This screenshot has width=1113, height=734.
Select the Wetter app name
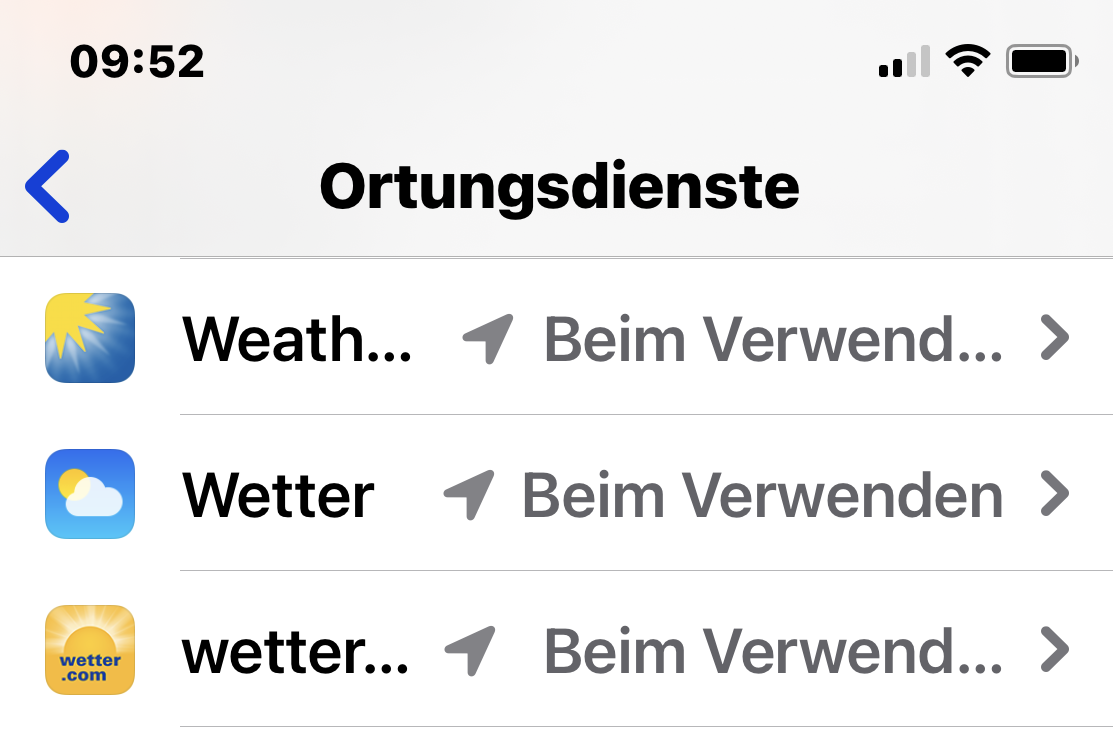278,495
